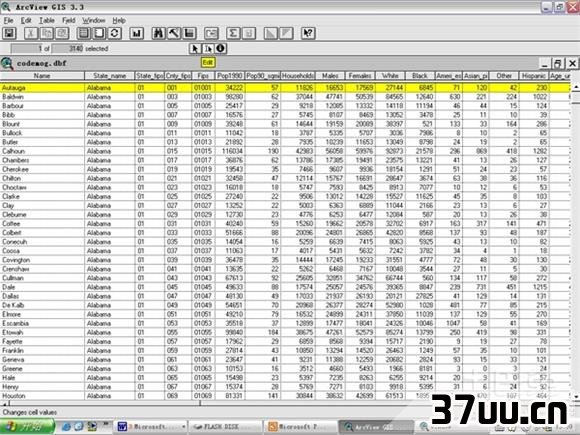Open the Field menu
The width and height of the screenshot is (580, 435).
pos(68,20)
